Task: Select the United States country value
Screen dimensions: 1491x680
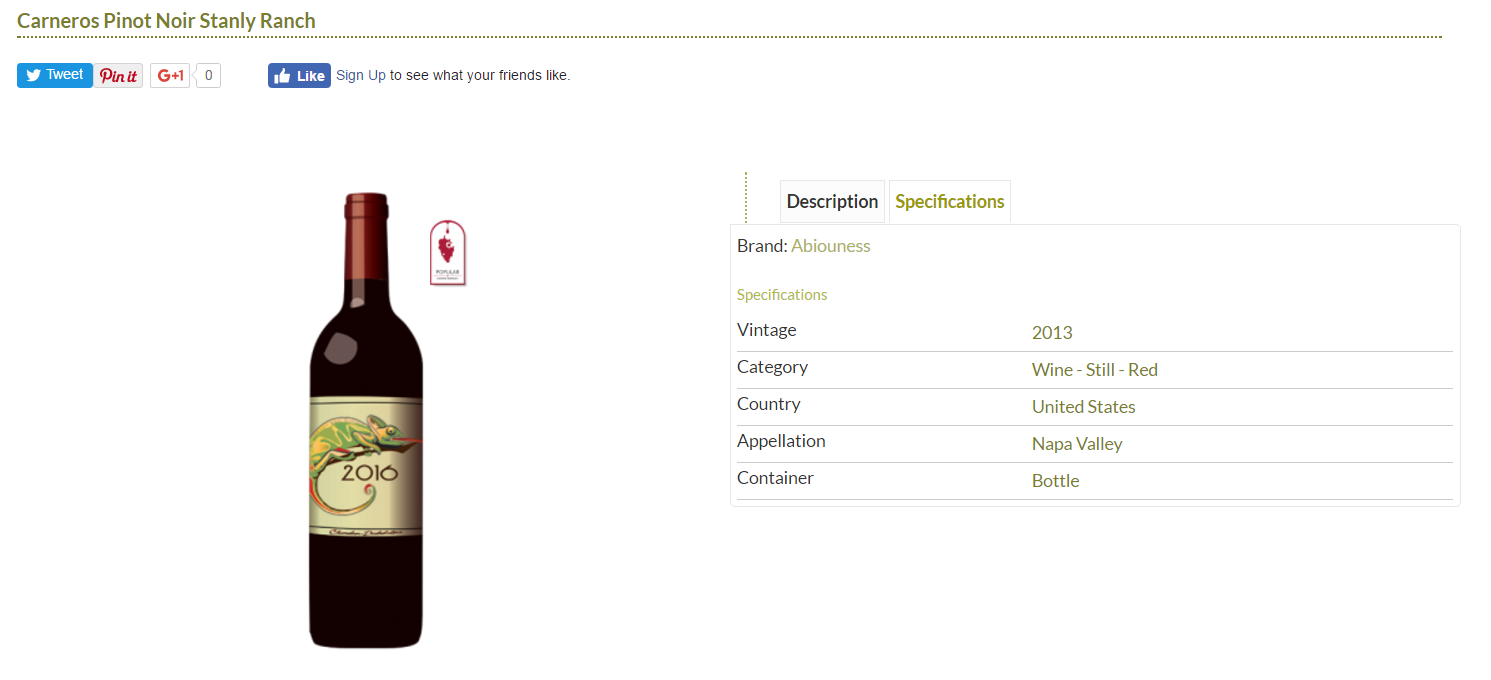Action: 1083,407
